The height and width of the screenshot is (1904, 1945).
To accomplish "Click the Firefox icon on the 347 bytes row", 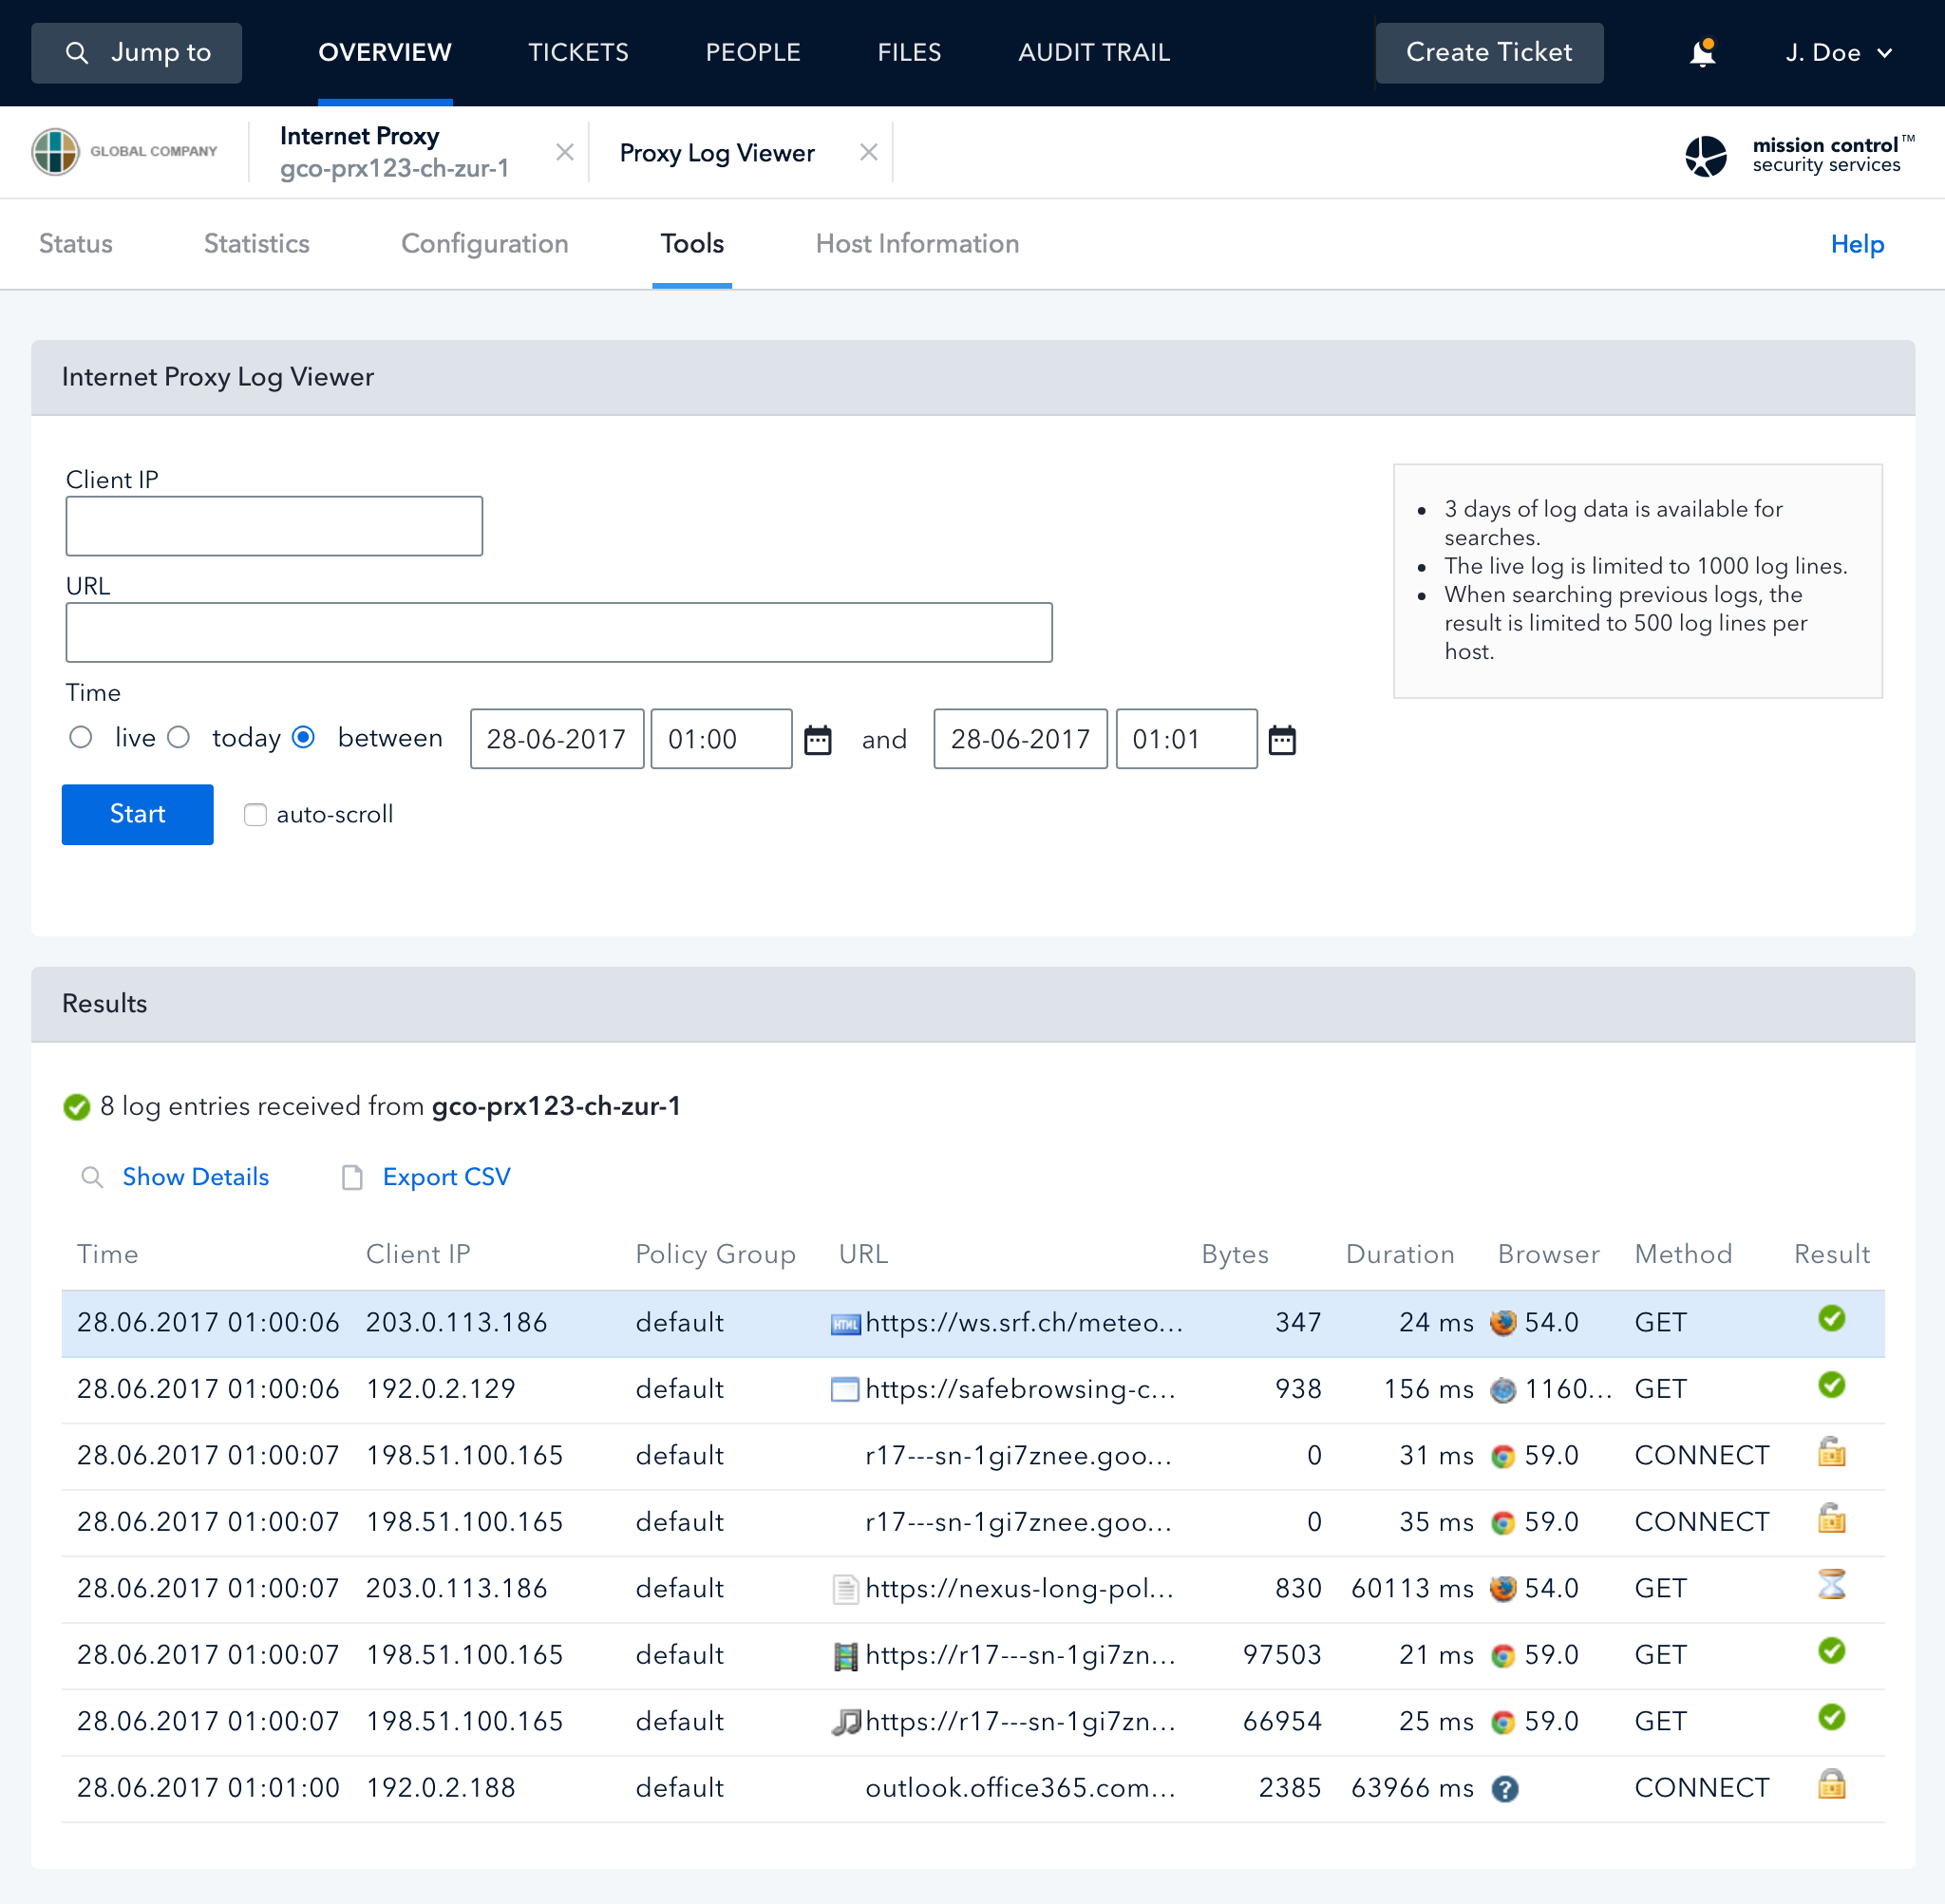I will click(1503, 1322).
